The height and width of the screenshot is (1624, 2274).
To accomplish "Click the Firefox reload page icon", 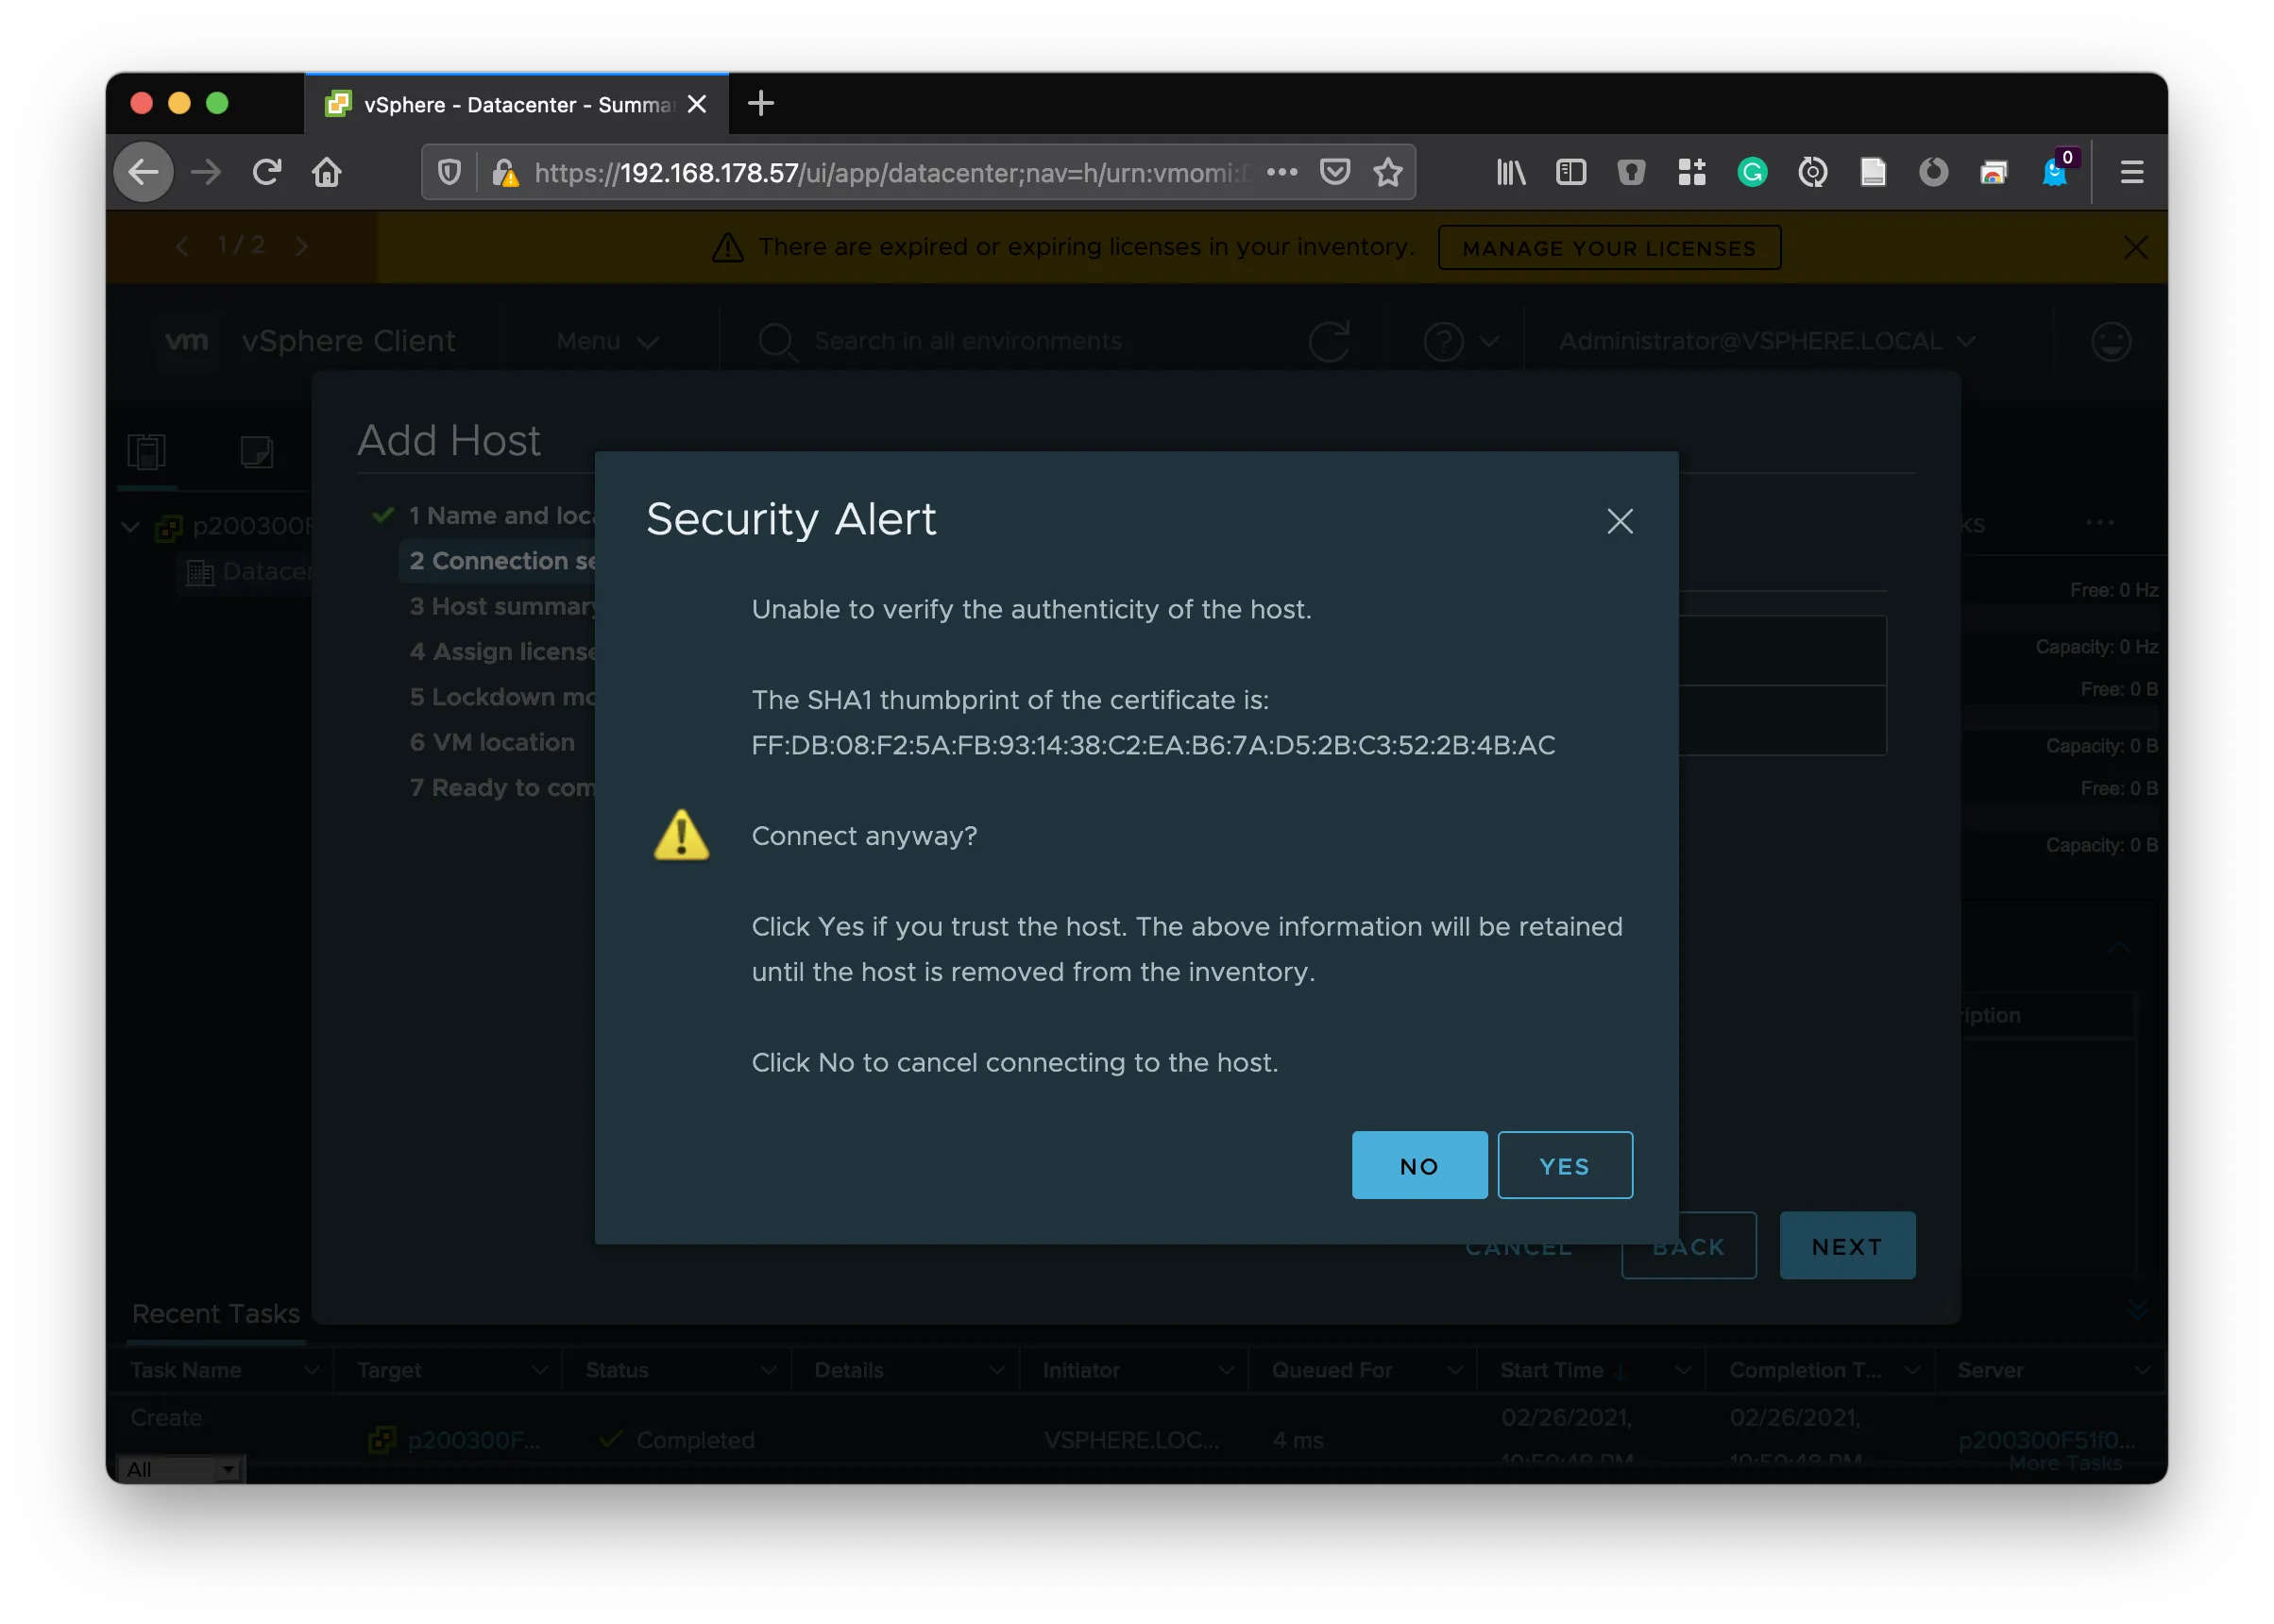I will point(266,173).
